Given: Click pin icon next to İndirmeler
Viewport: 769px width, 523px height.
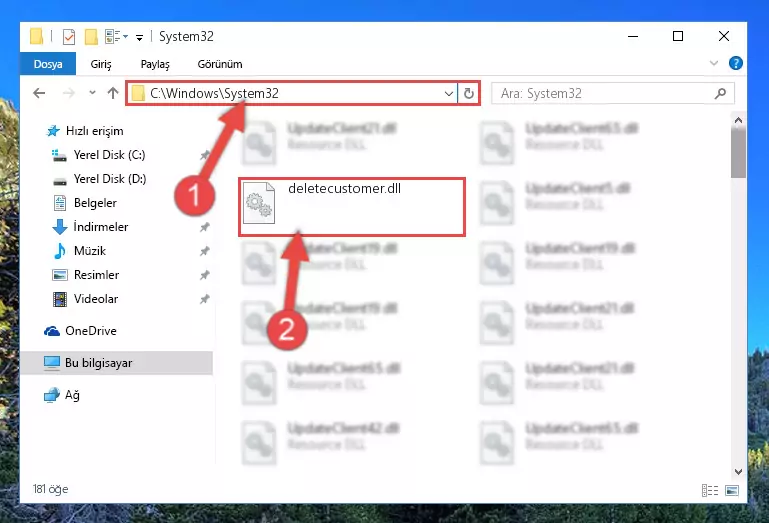Looking at the screenshot, I should click(x=205, y=227).
